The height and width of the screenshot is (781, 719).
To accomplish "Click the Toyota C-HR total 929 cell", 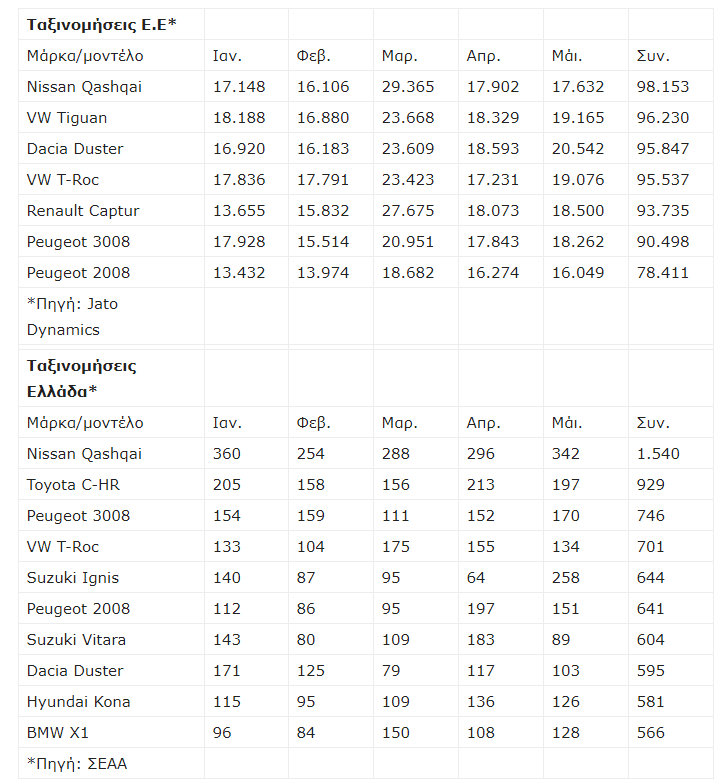I will tap(650, 485).
